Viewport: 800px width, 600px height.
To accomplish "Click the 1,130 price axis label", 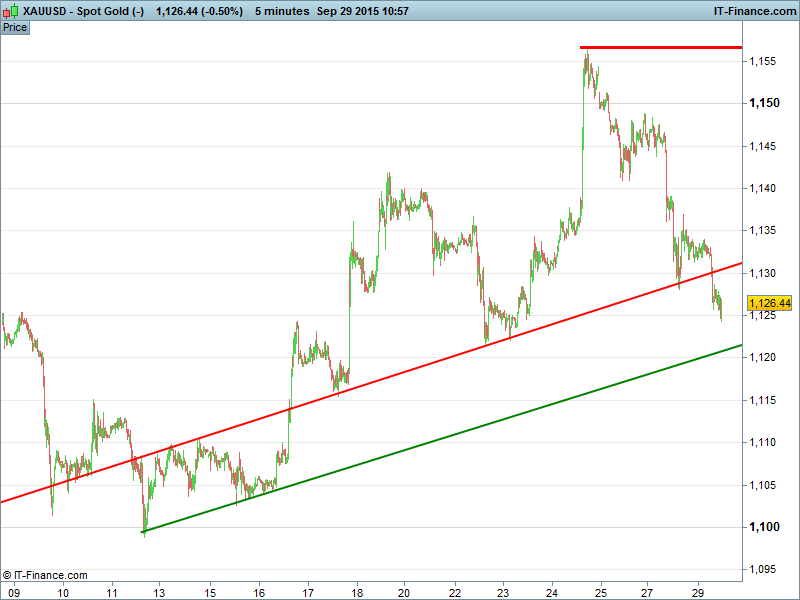I will pos(764,273).
